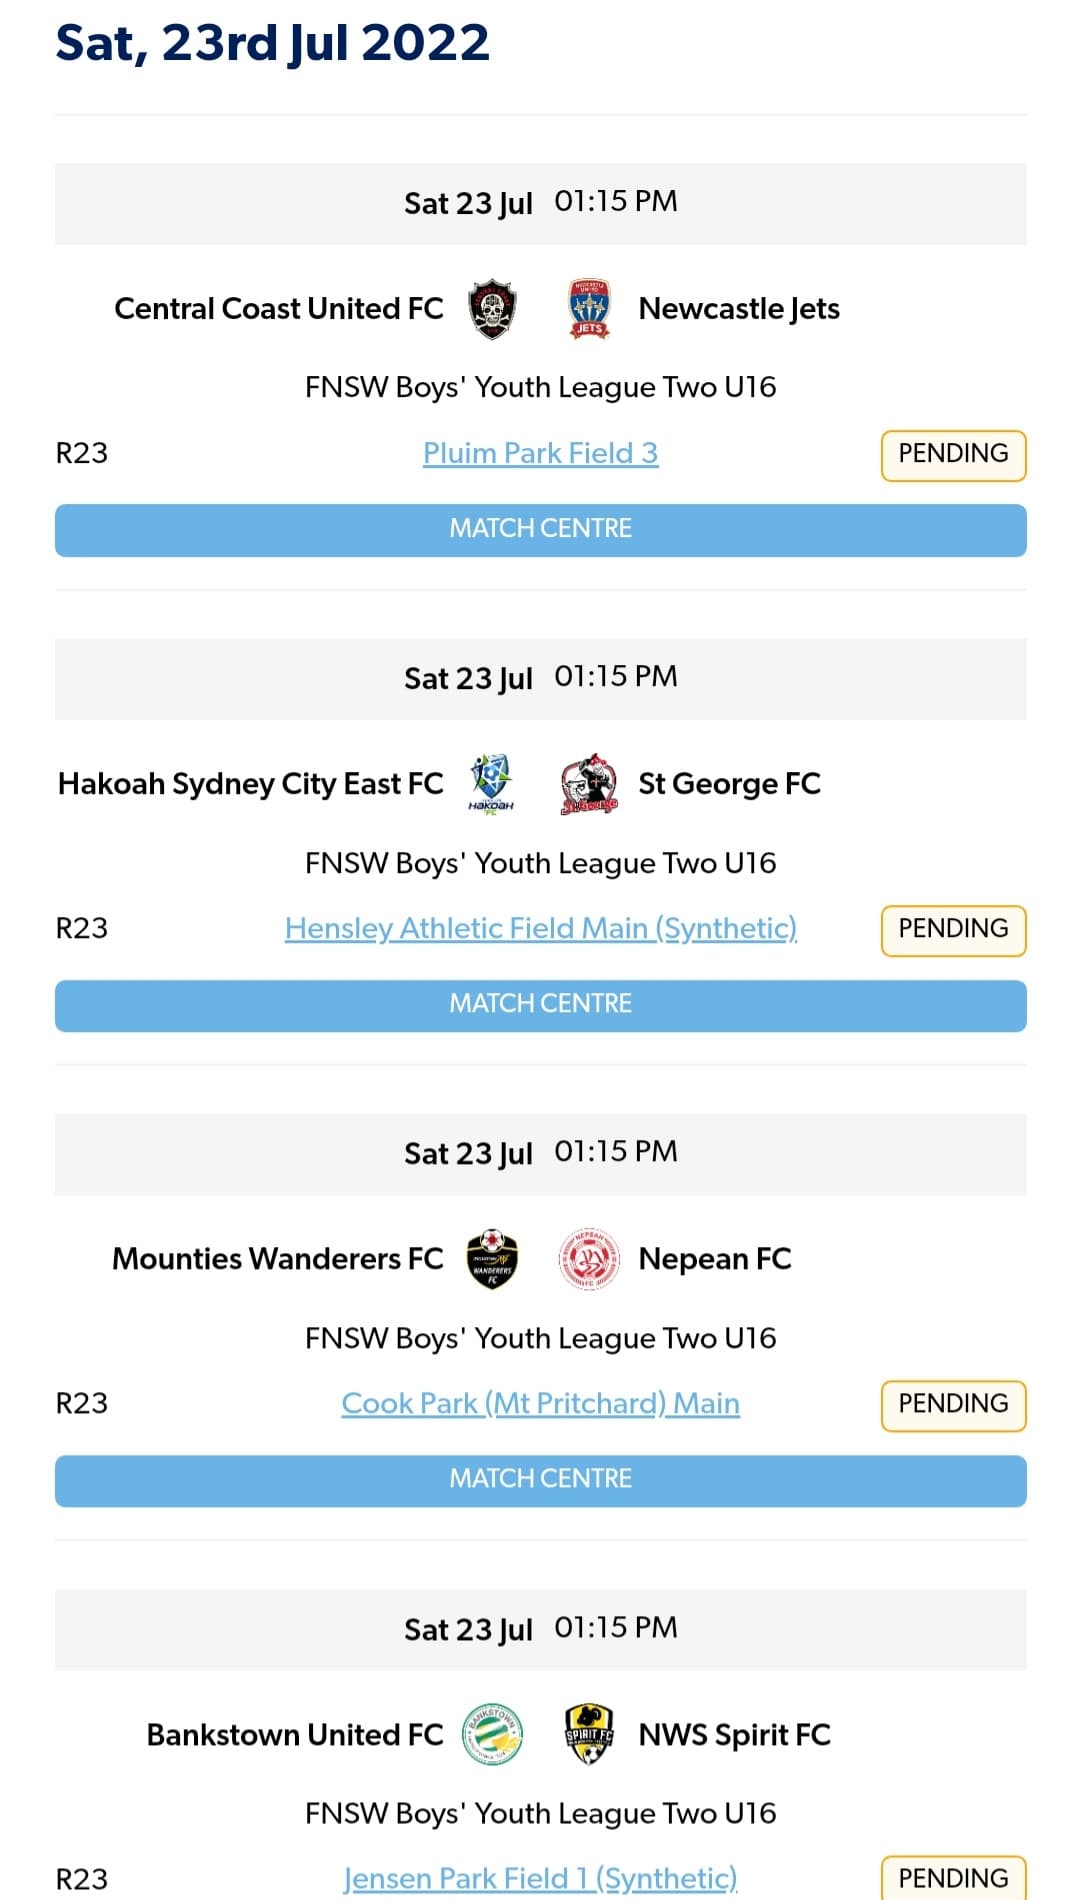Open Jensen Park Field 1 venue link

point(539,1878)
